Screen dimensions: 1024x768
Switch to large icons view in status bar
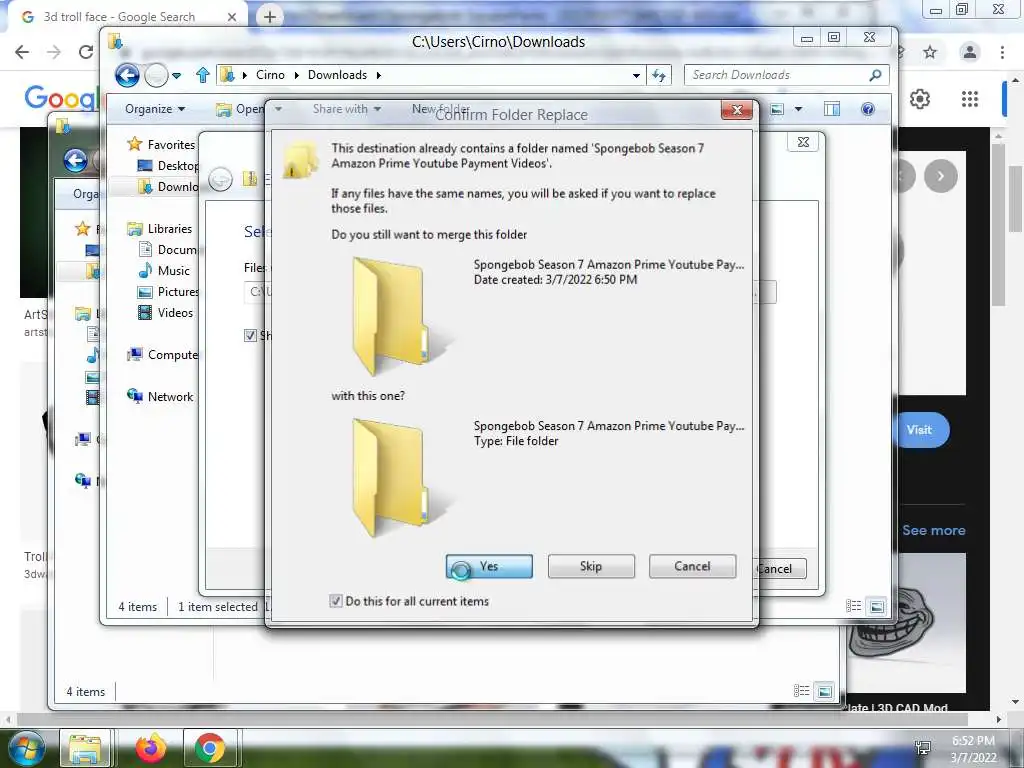click(x=877, y=607)
